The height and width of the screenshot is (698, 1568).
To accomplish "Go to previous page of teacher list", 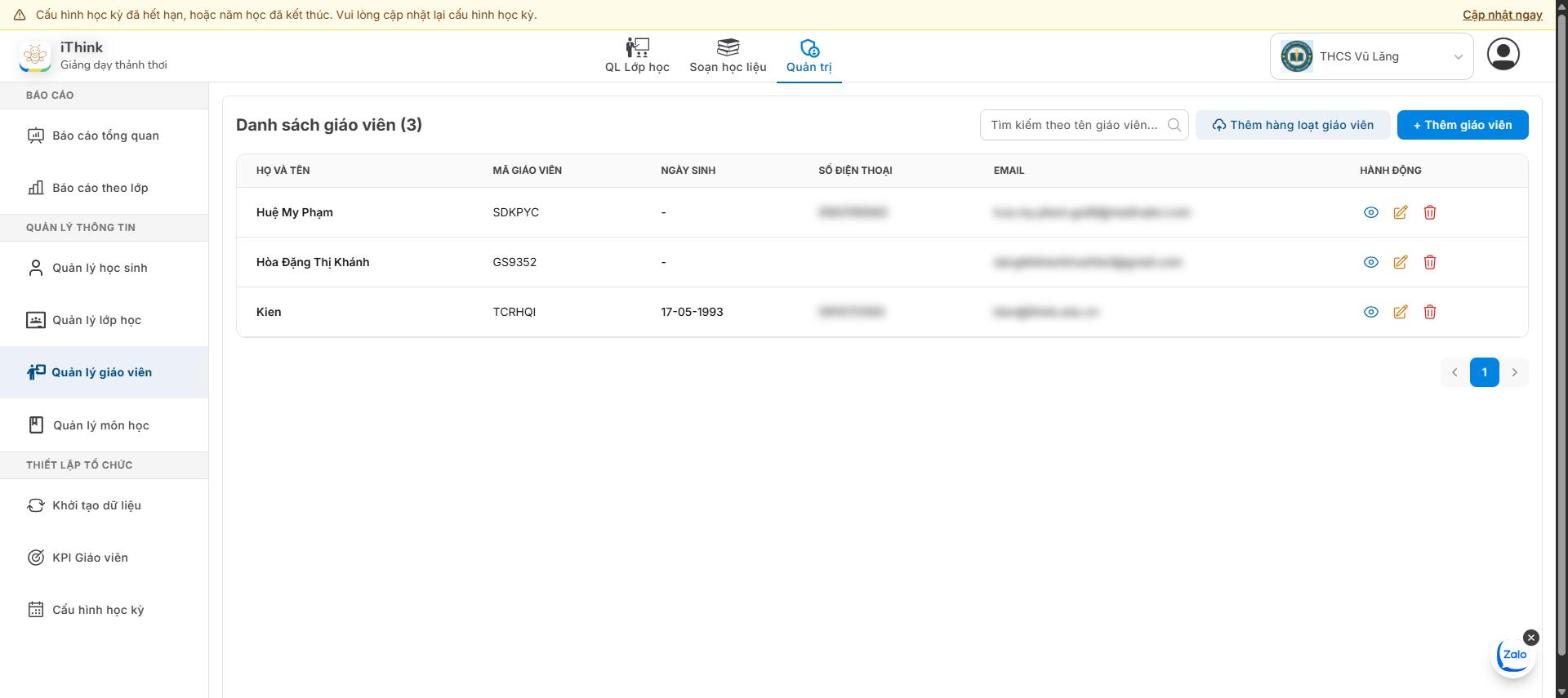I will pyautogui.click(x=1454, y=372).
